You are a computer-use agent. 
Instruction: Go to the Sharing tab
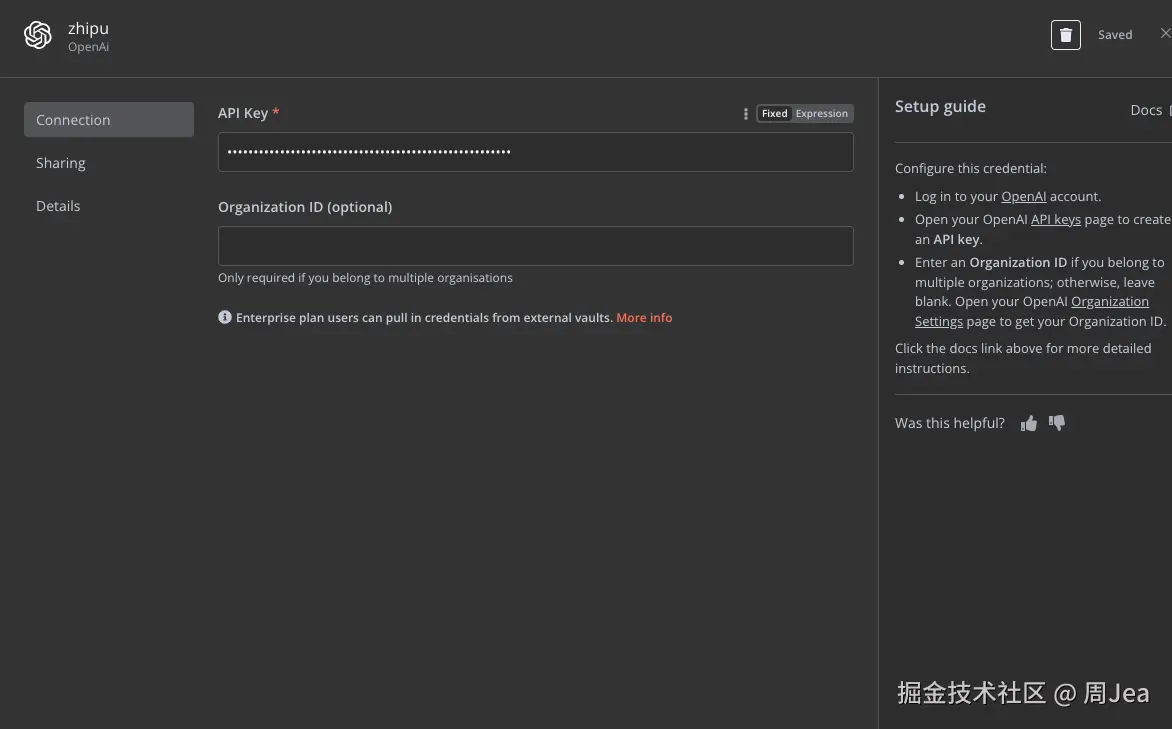coord(61,163)
